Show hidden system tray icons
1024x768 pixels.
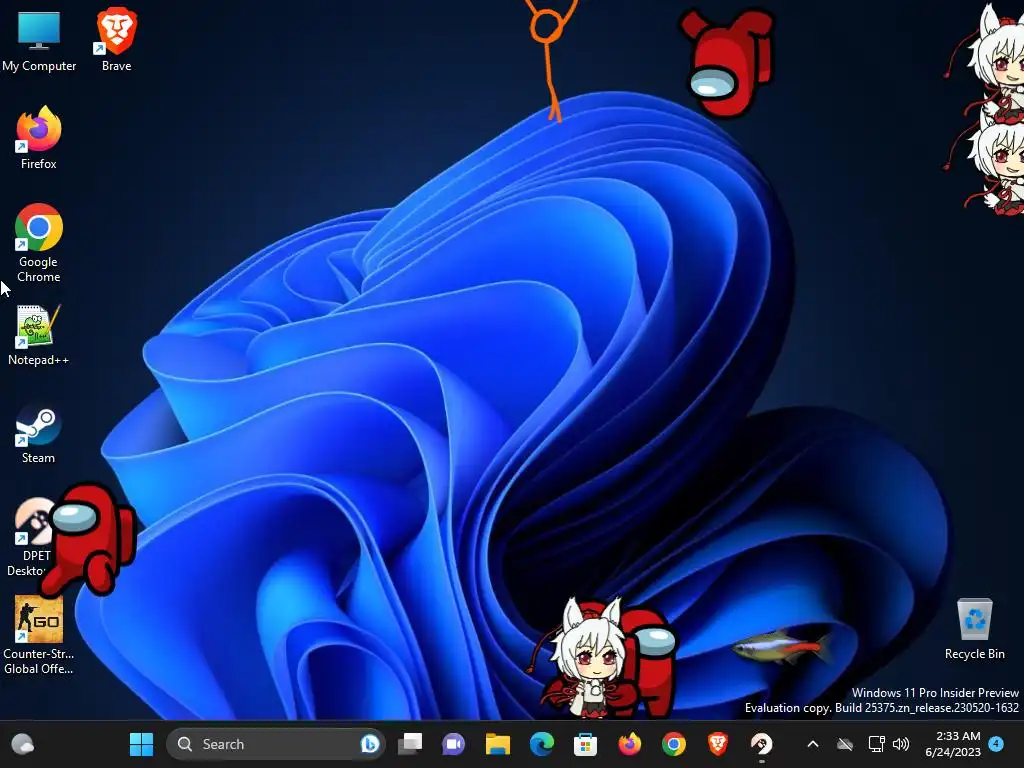(x=813, y=744)
